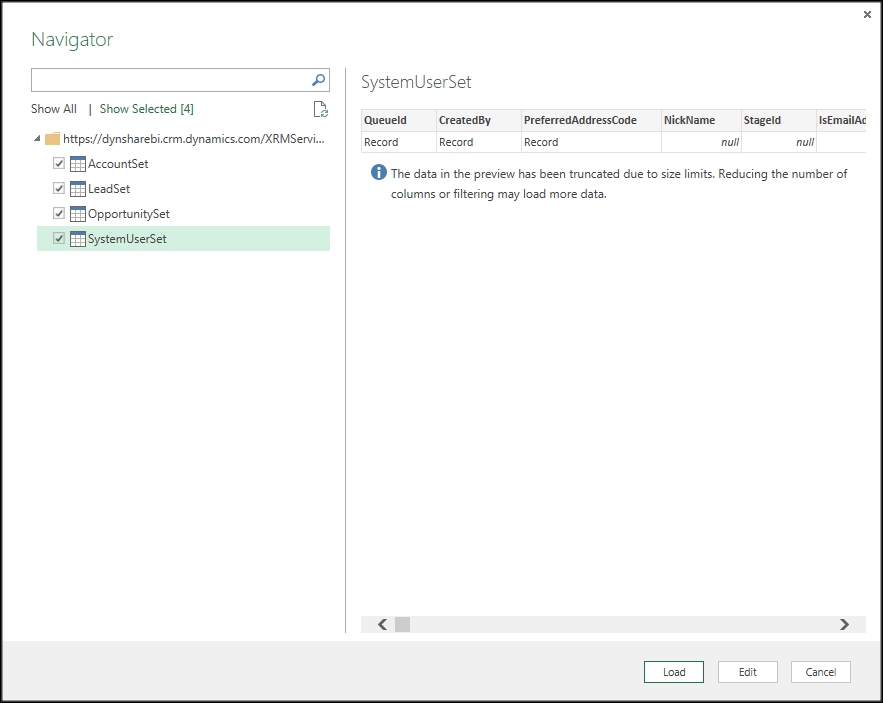
Task: Click the blue info icon in preview
Action: (x=378, y=173)
